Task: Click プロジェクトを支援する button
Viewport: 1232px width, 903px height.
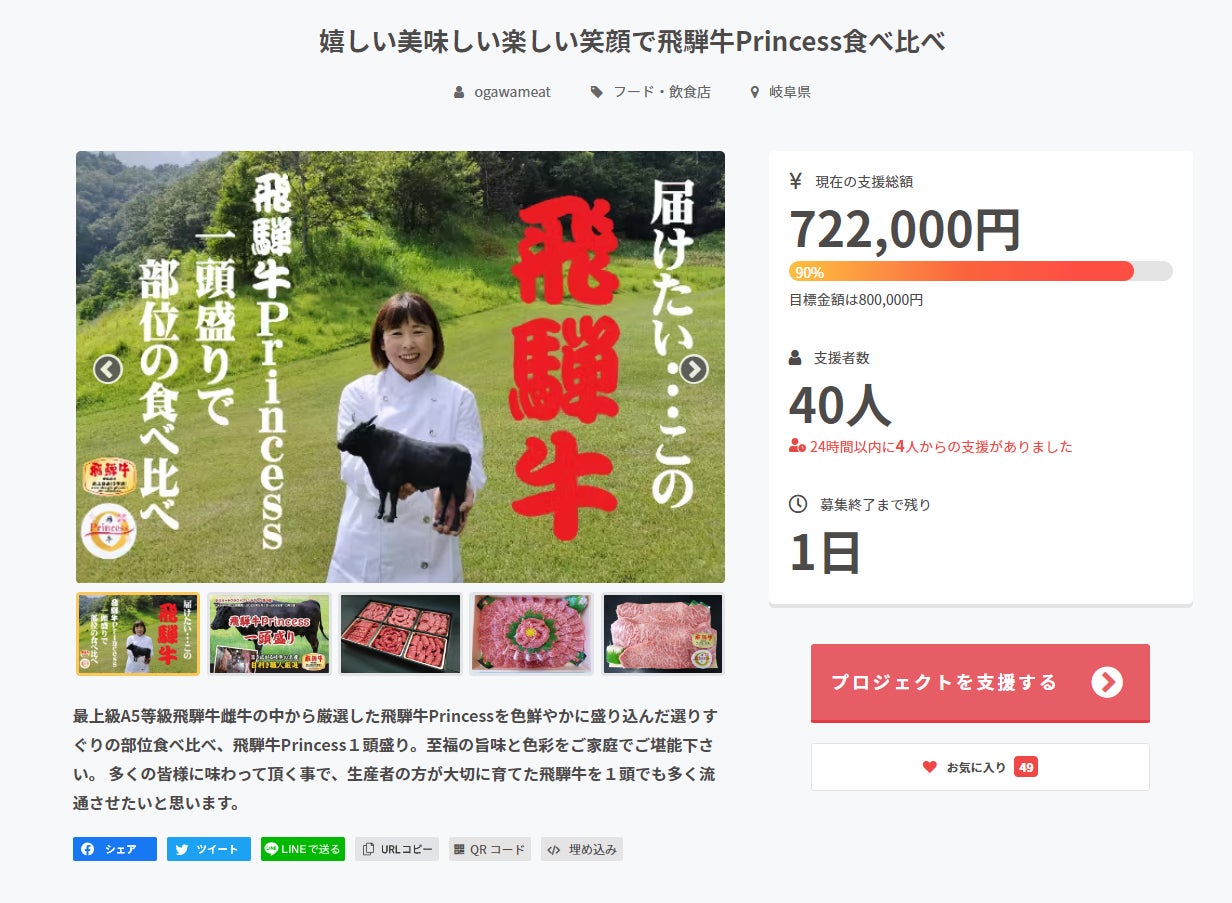Action: (980, 683)
